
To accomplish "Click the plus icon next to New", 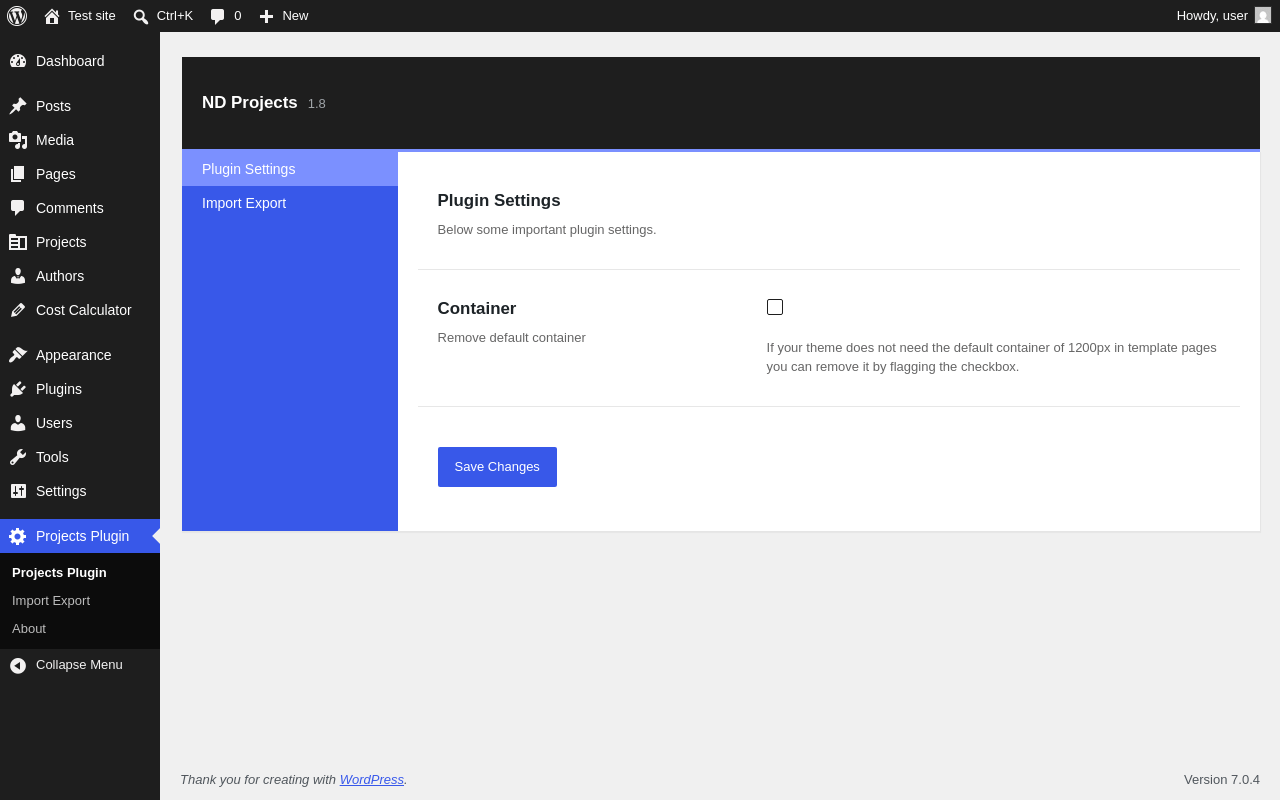I will [x=266, y=16].
